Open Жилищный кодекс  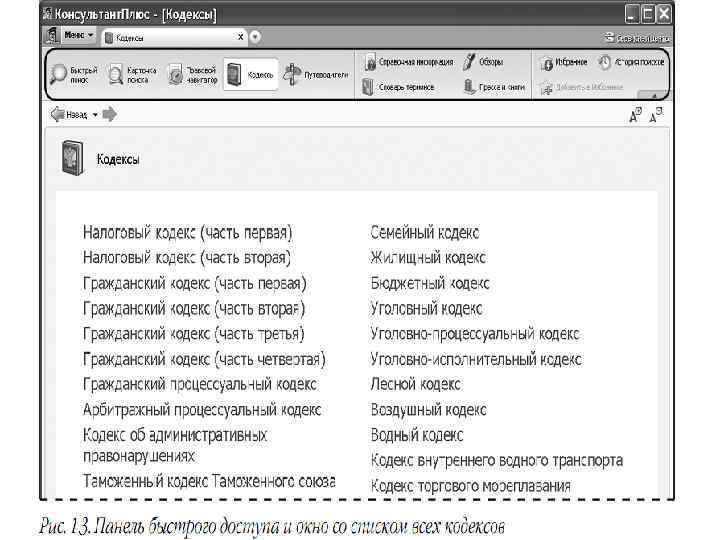tap(428, 258)
